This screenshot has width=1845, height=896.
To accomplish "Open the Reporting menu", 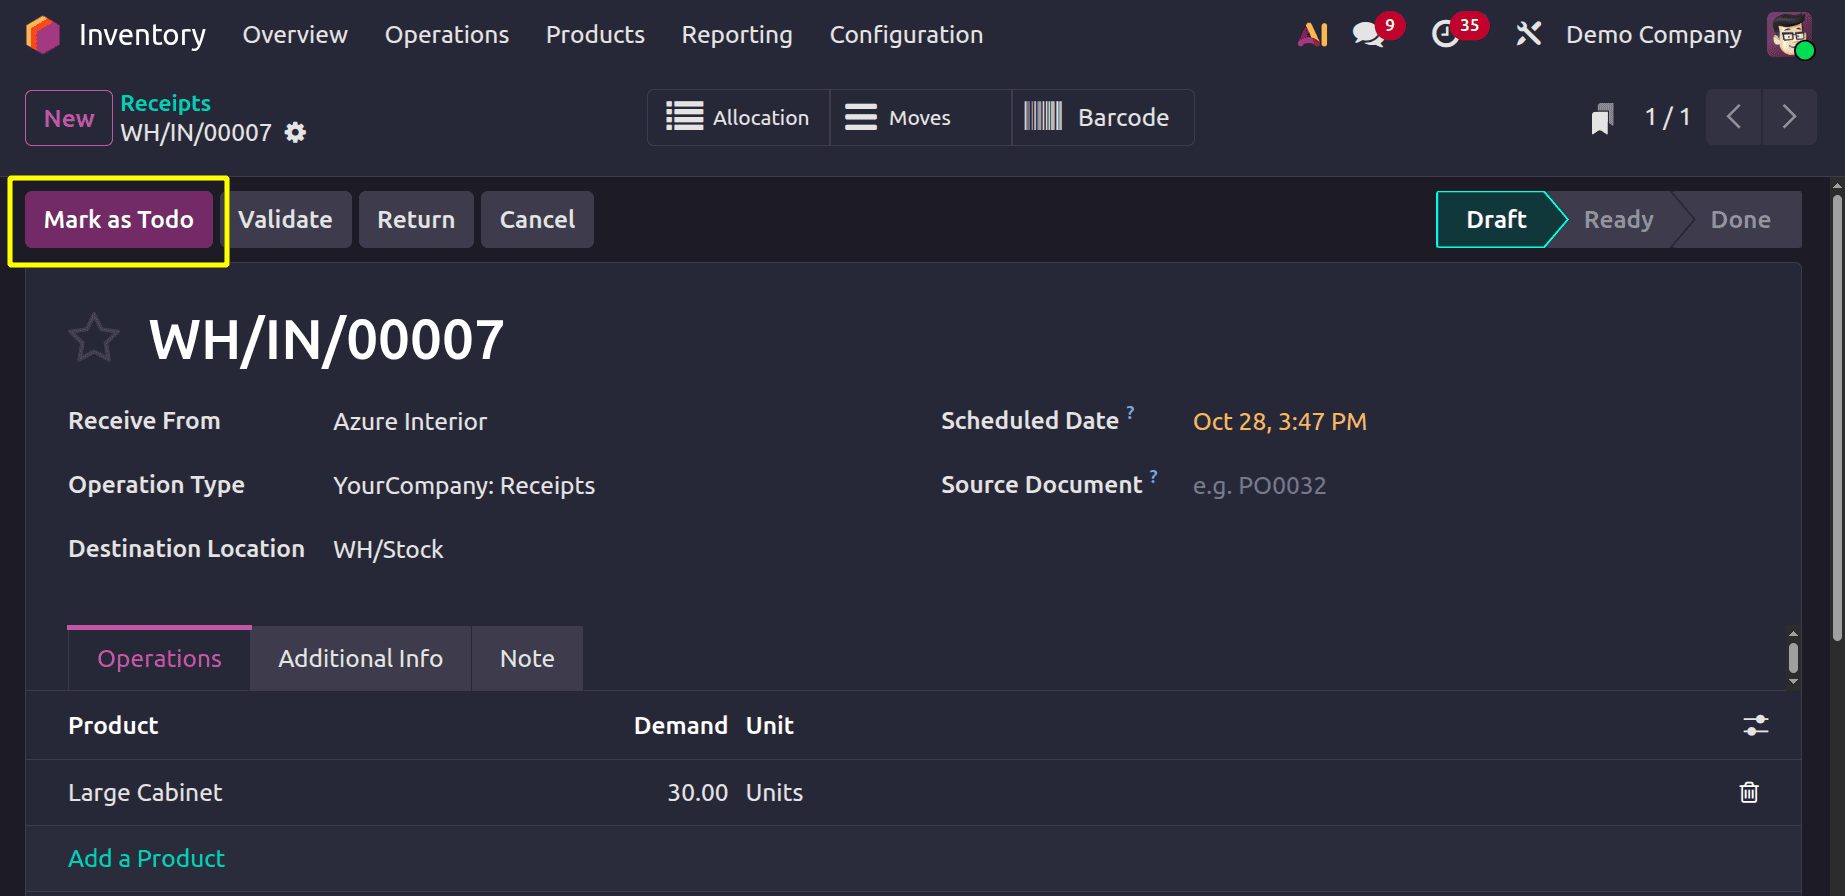I will (x=737, y=35).
